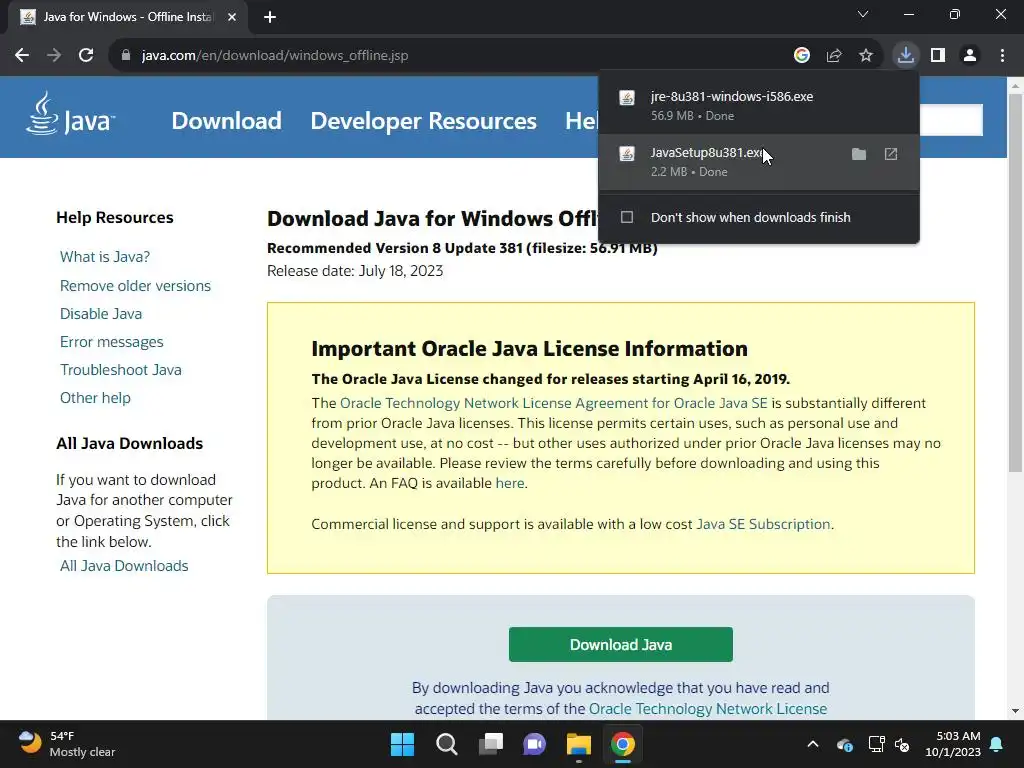Viewport: 1024px width, 768px height.
Task: Open the All Java Downloads link
Action: [124, 566]
